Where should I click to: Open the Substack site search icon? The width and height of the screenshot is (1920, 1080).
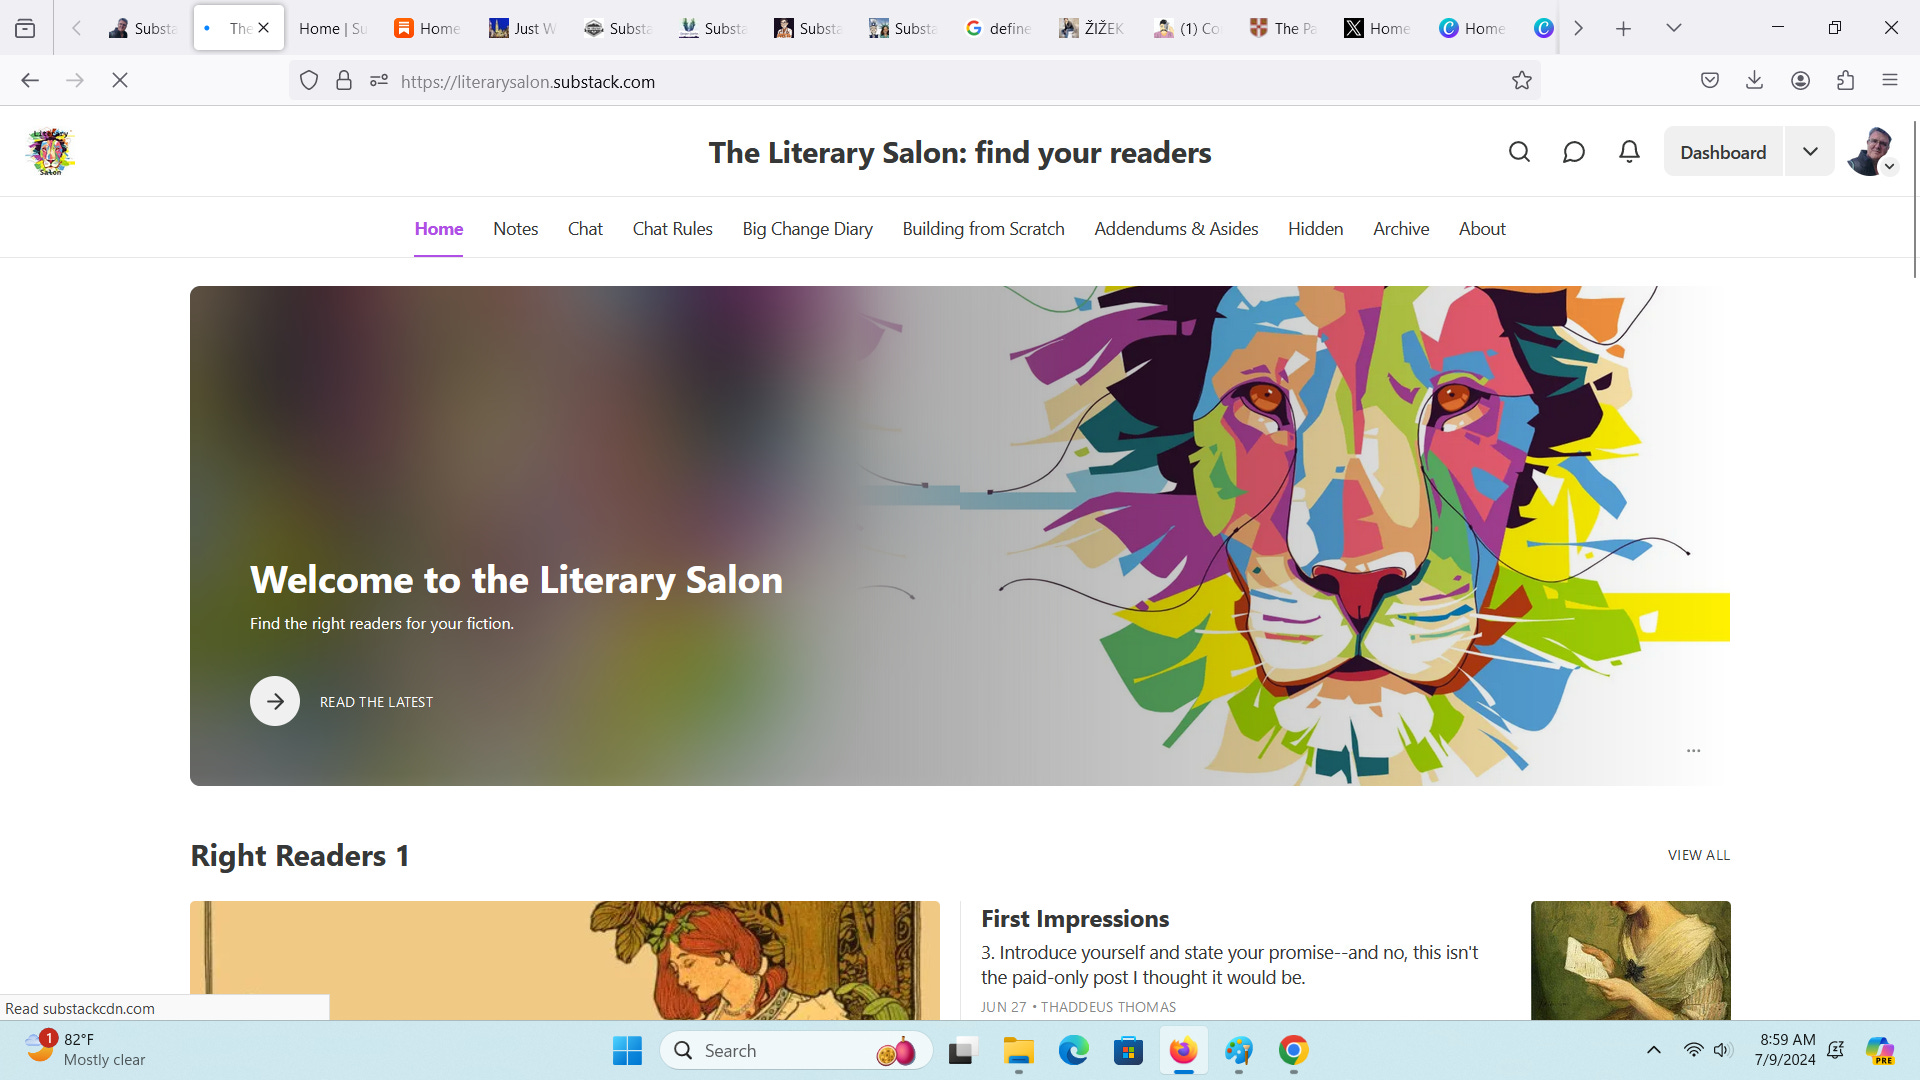(1519, 152)
